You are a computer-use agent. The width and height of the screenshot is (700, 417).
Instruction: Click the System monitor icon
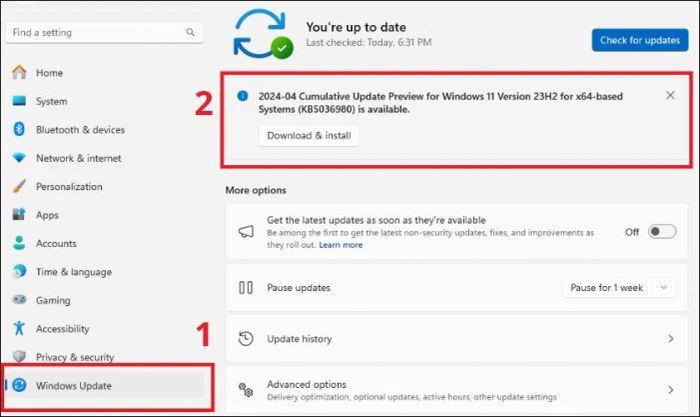[19, 100]
